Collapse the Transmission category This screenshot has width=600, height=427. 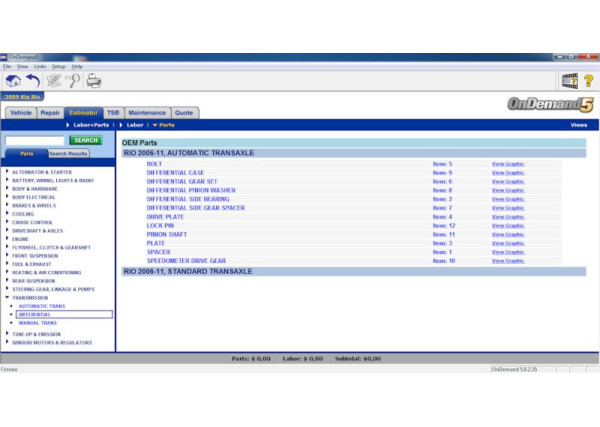click(29, 297)
